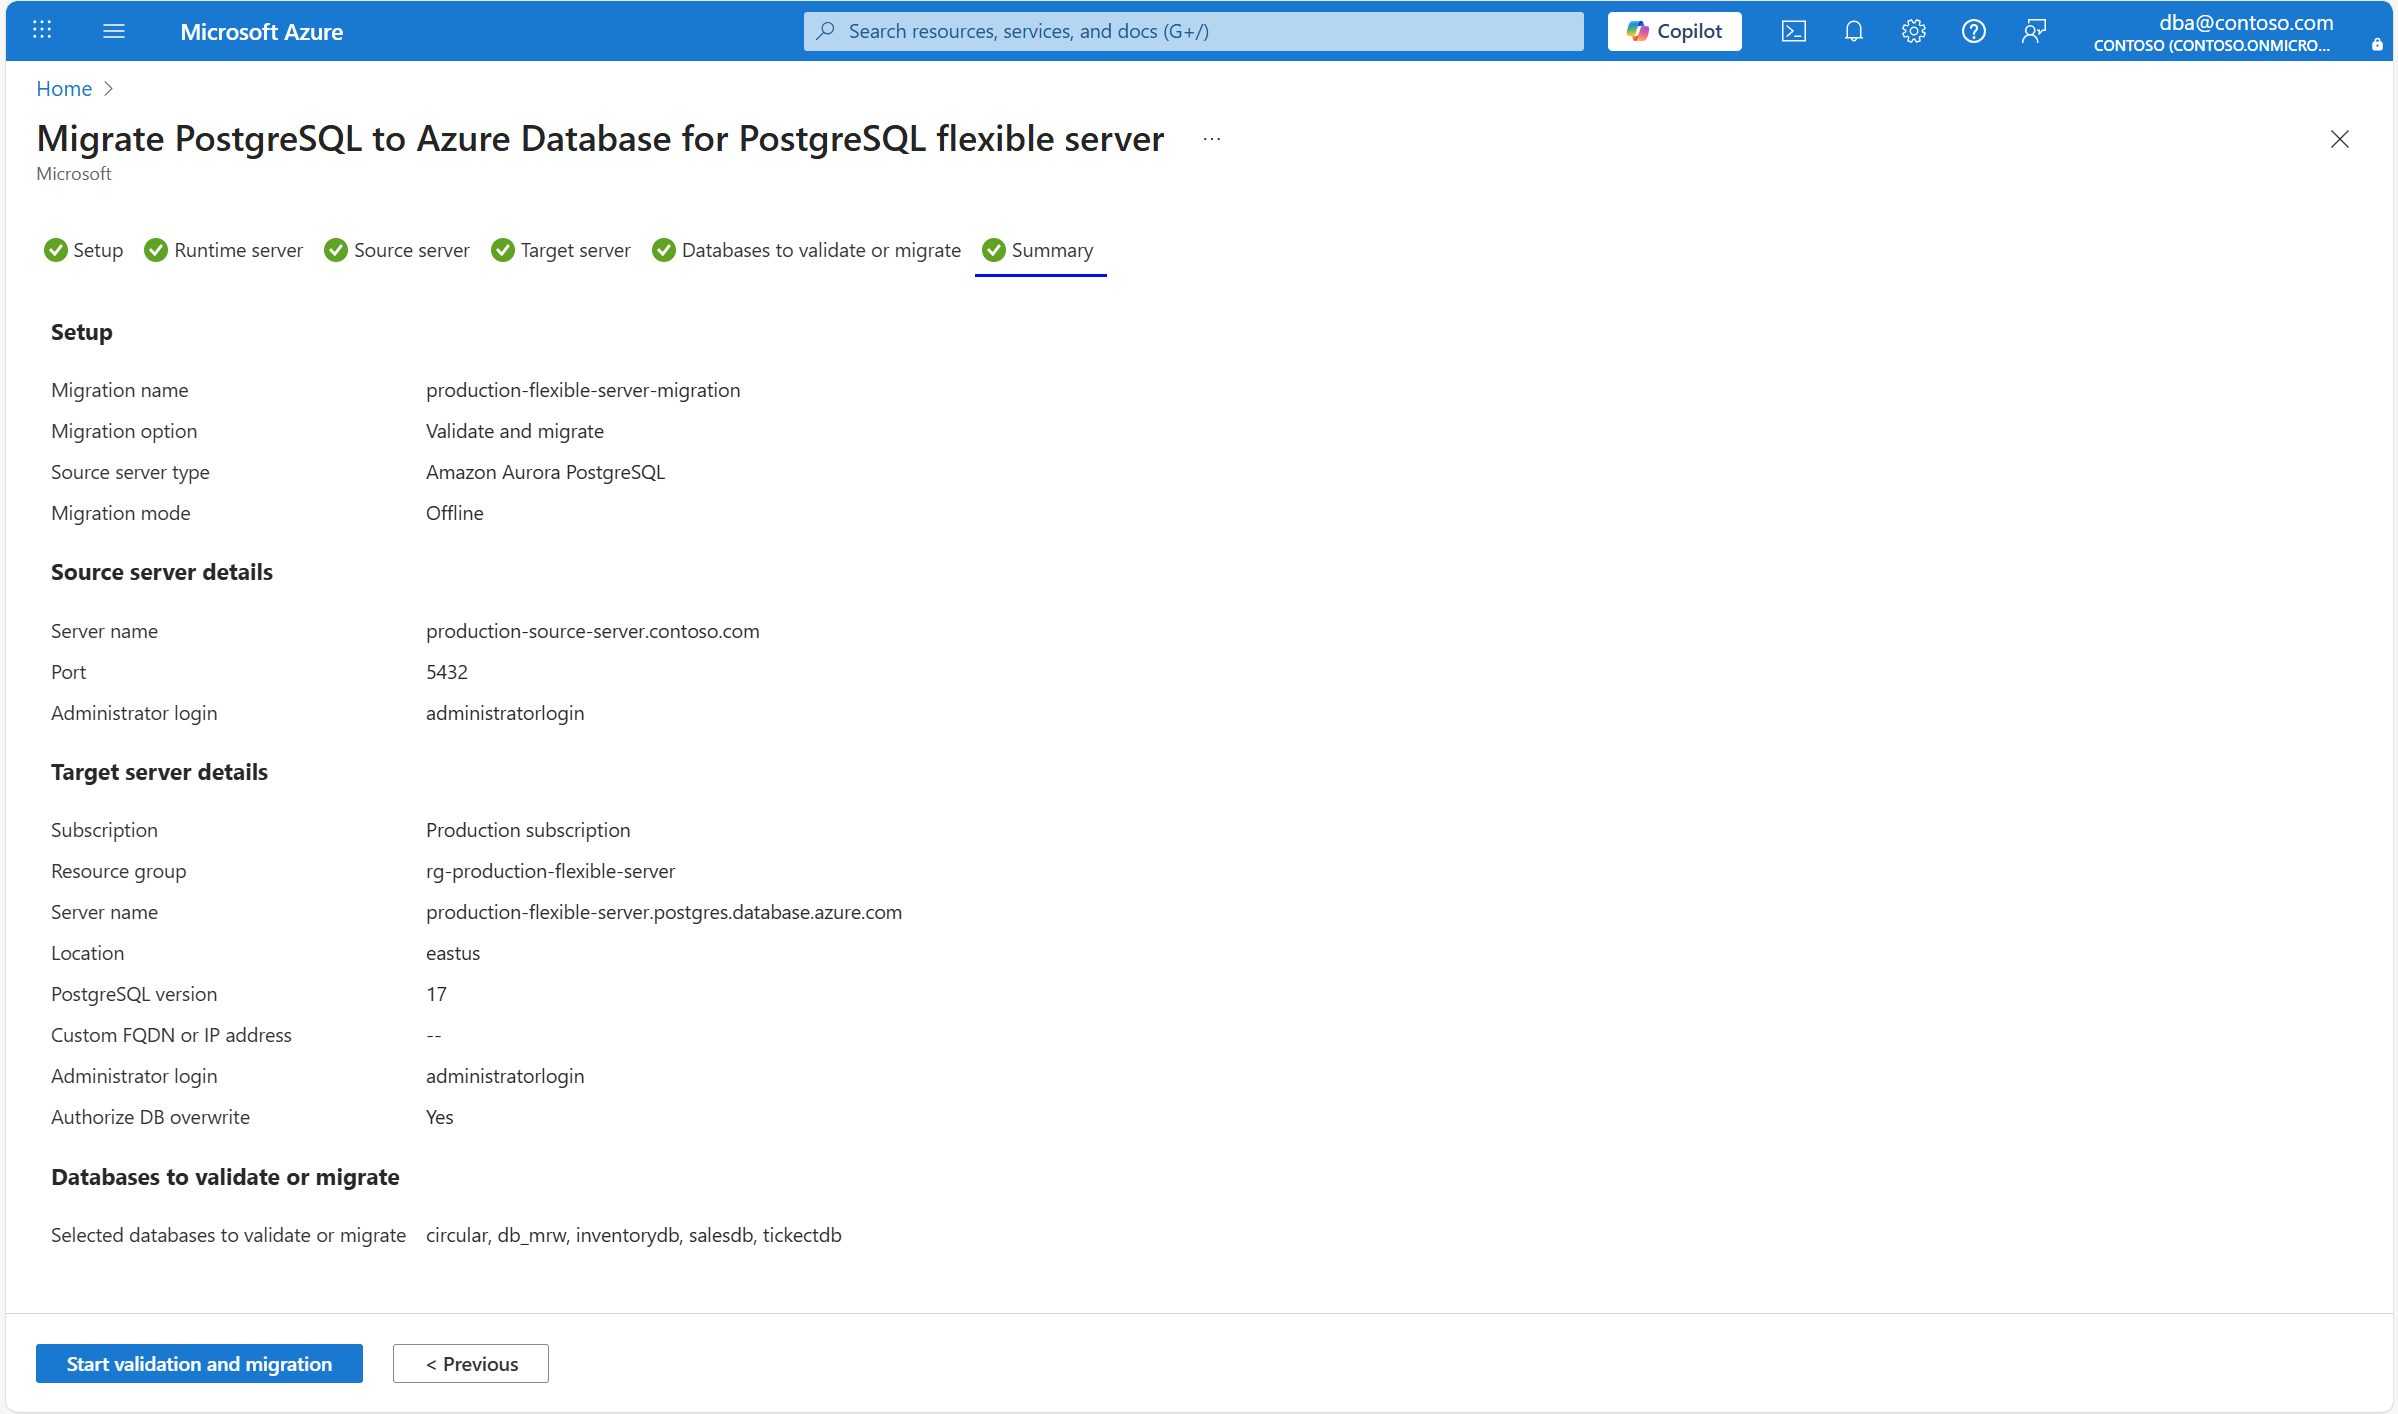Click Start validation and migration button

(x=199, y=1364)
